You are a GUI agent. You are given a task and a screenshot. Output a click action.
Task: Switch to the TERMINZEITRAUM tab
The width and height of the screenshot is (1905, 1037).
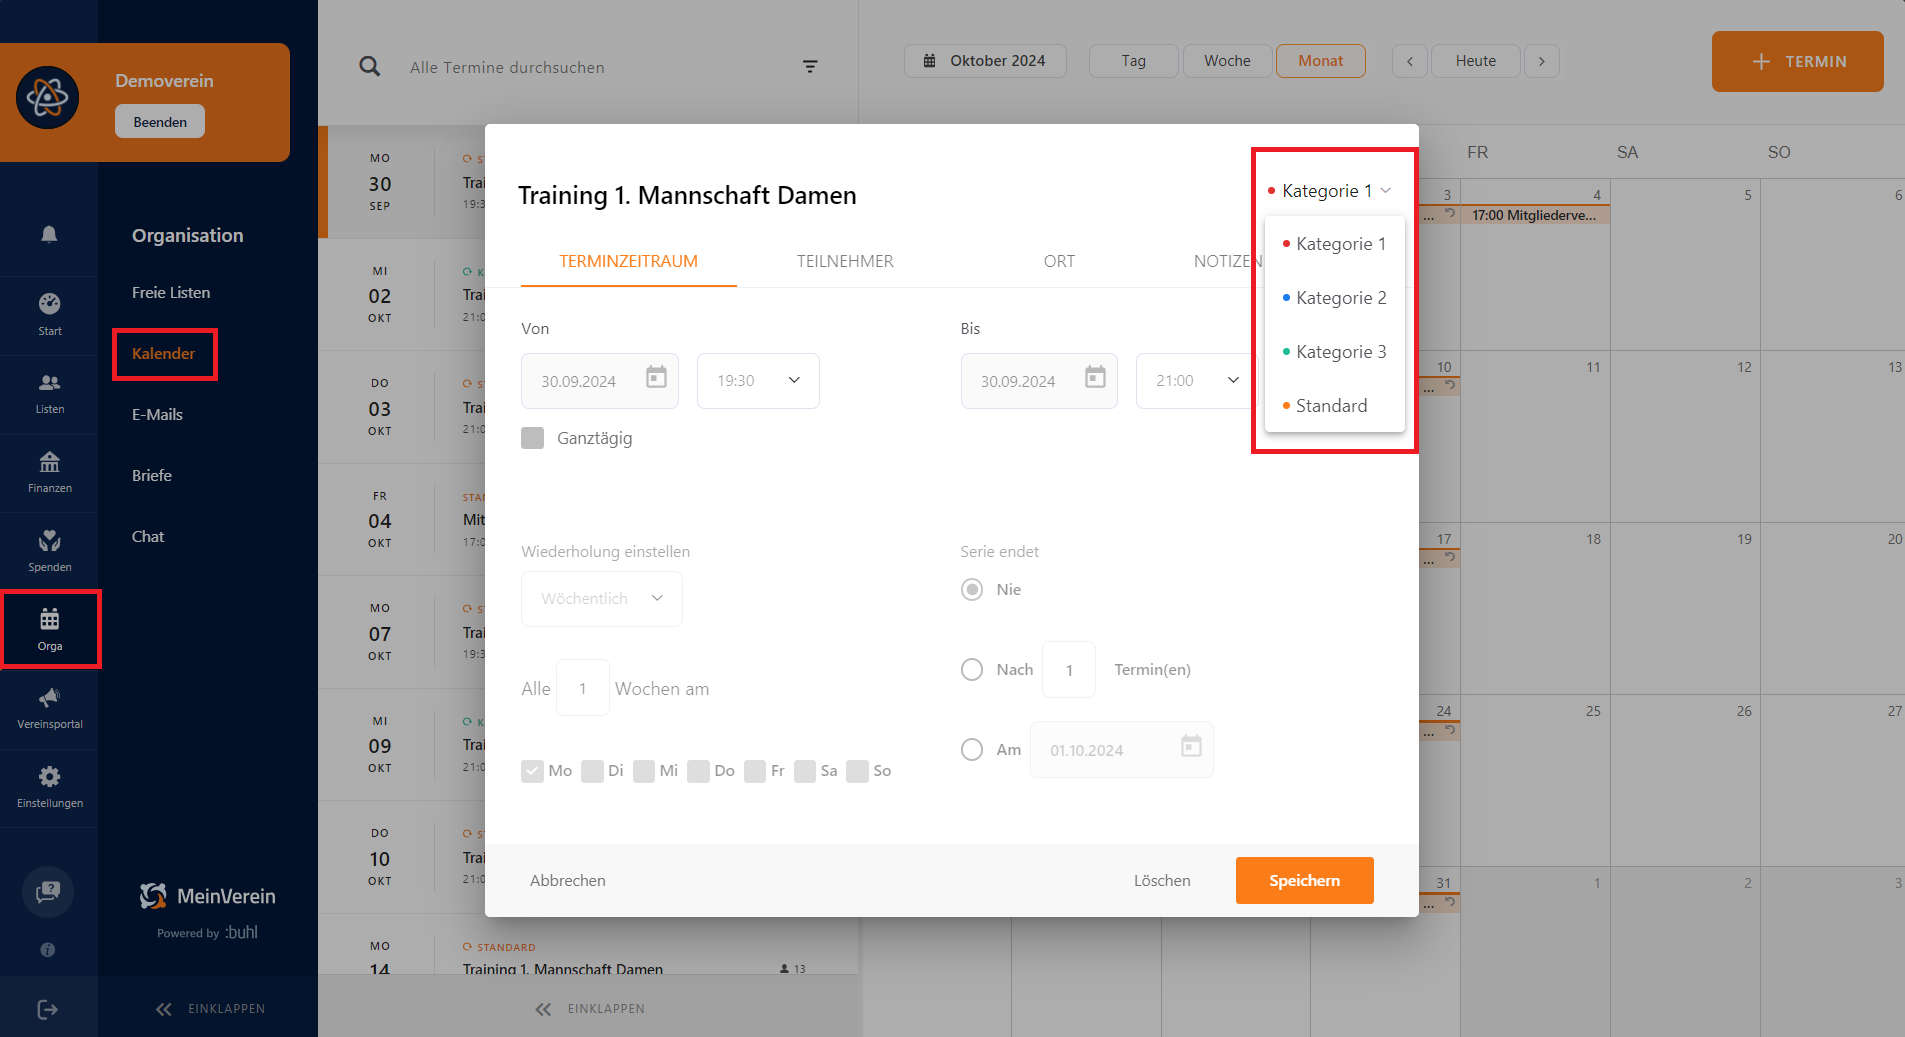click(x=629, y=261)
